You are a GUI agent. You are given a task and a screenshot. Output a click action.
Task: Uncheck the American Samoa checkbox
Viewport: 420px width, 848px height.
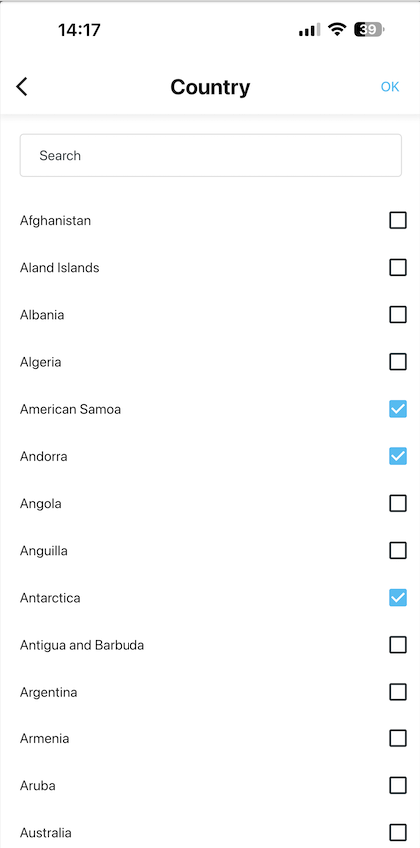tap(398, 409)
